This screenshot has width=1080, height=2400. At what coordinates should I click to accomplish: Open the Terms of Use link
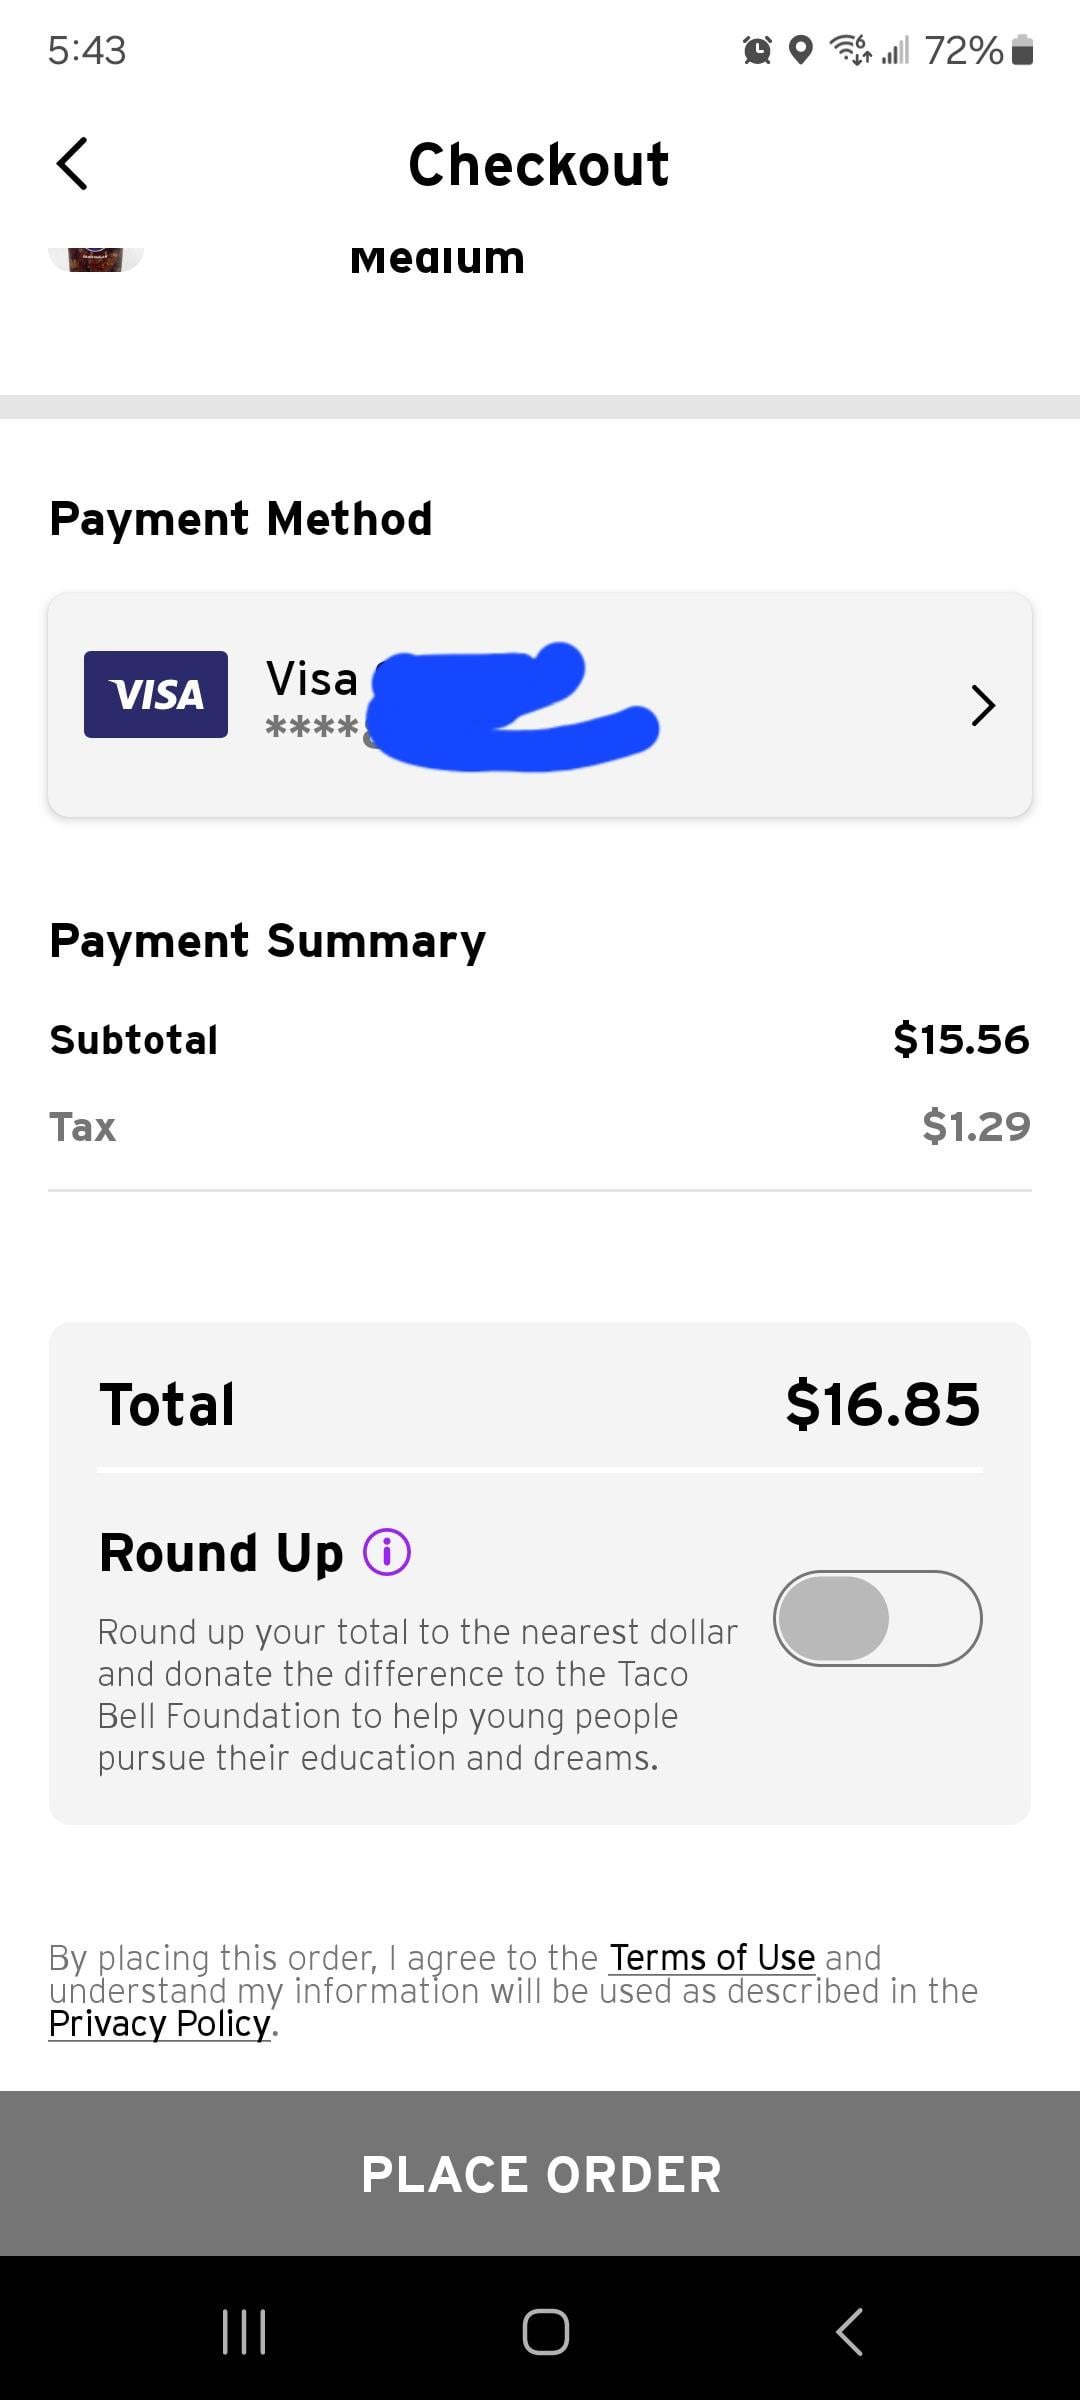[712, 1957]
